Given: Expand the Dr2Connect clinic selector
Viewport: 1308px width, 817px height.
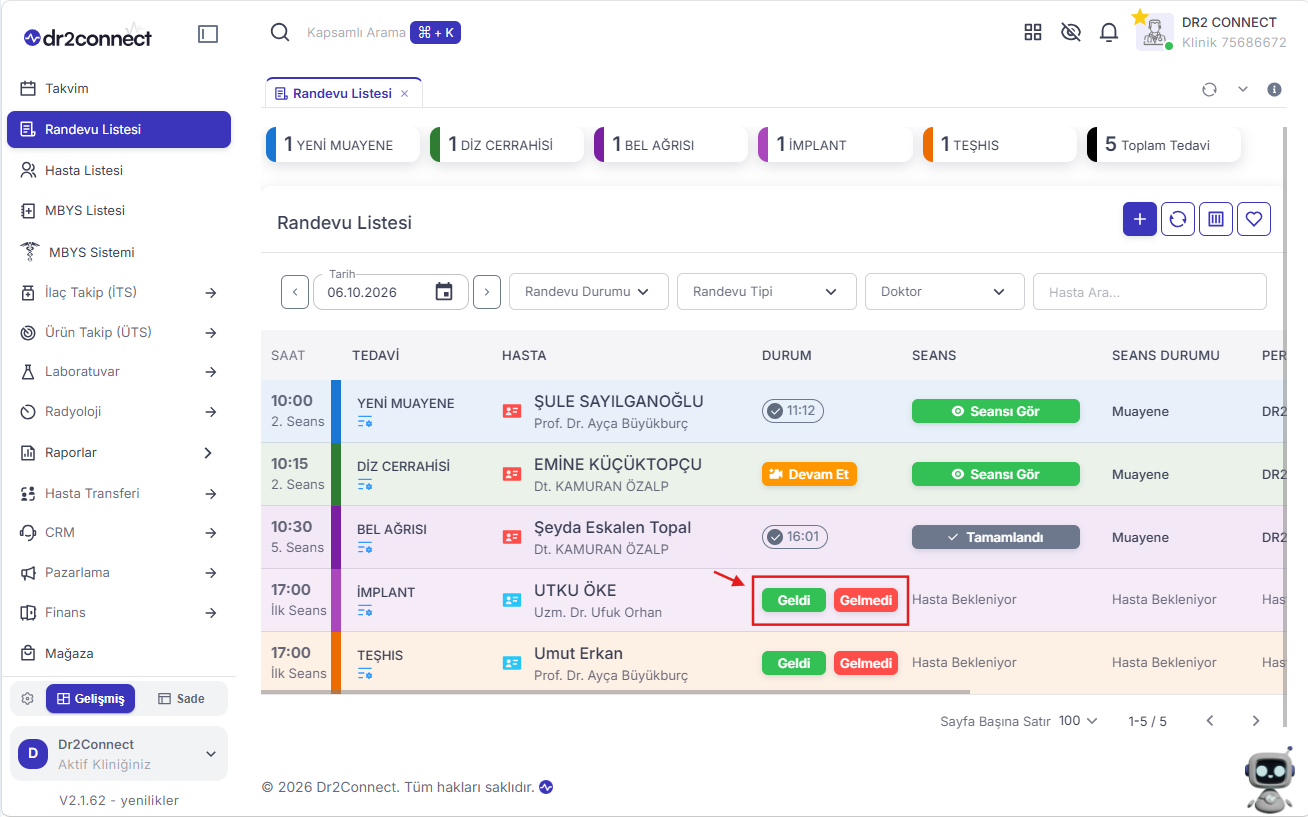Looking at the screenshot, I should [x=119, y=754].
